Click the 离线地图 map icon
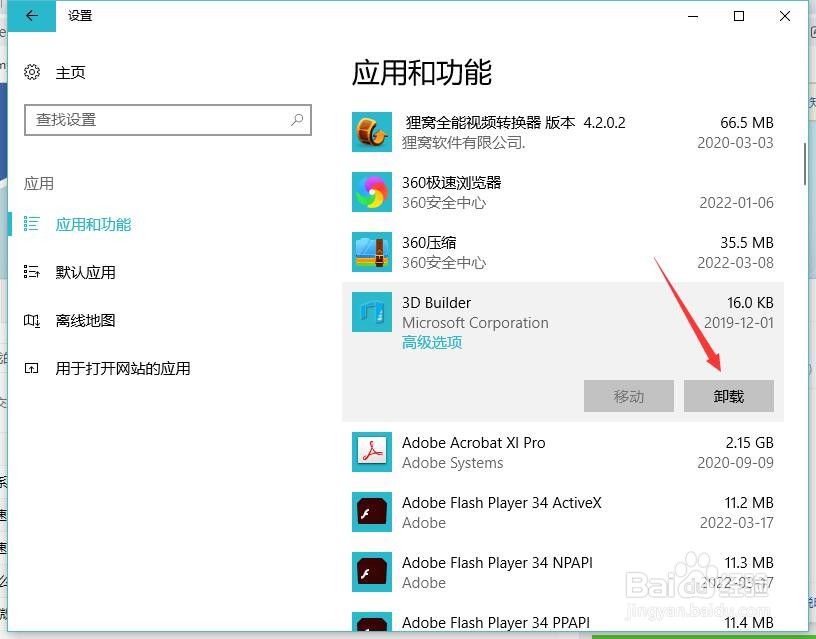This screenshot has height=639, width=816. pos(31,321)
